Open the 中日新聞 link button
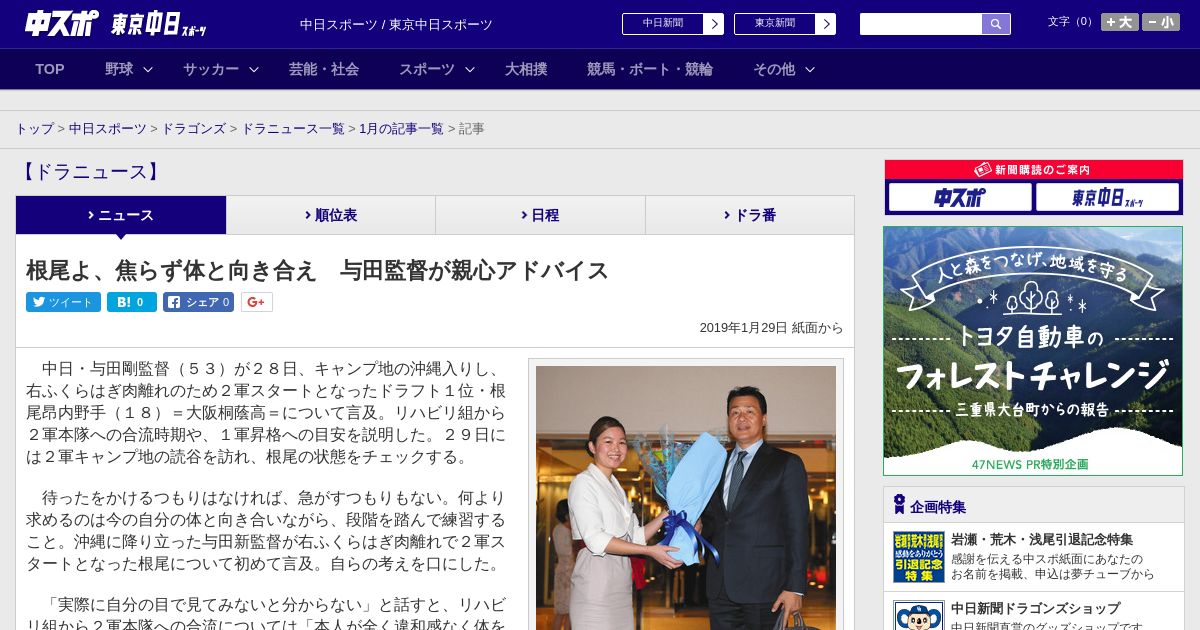 pyautogui.click(x=662, y=23)
